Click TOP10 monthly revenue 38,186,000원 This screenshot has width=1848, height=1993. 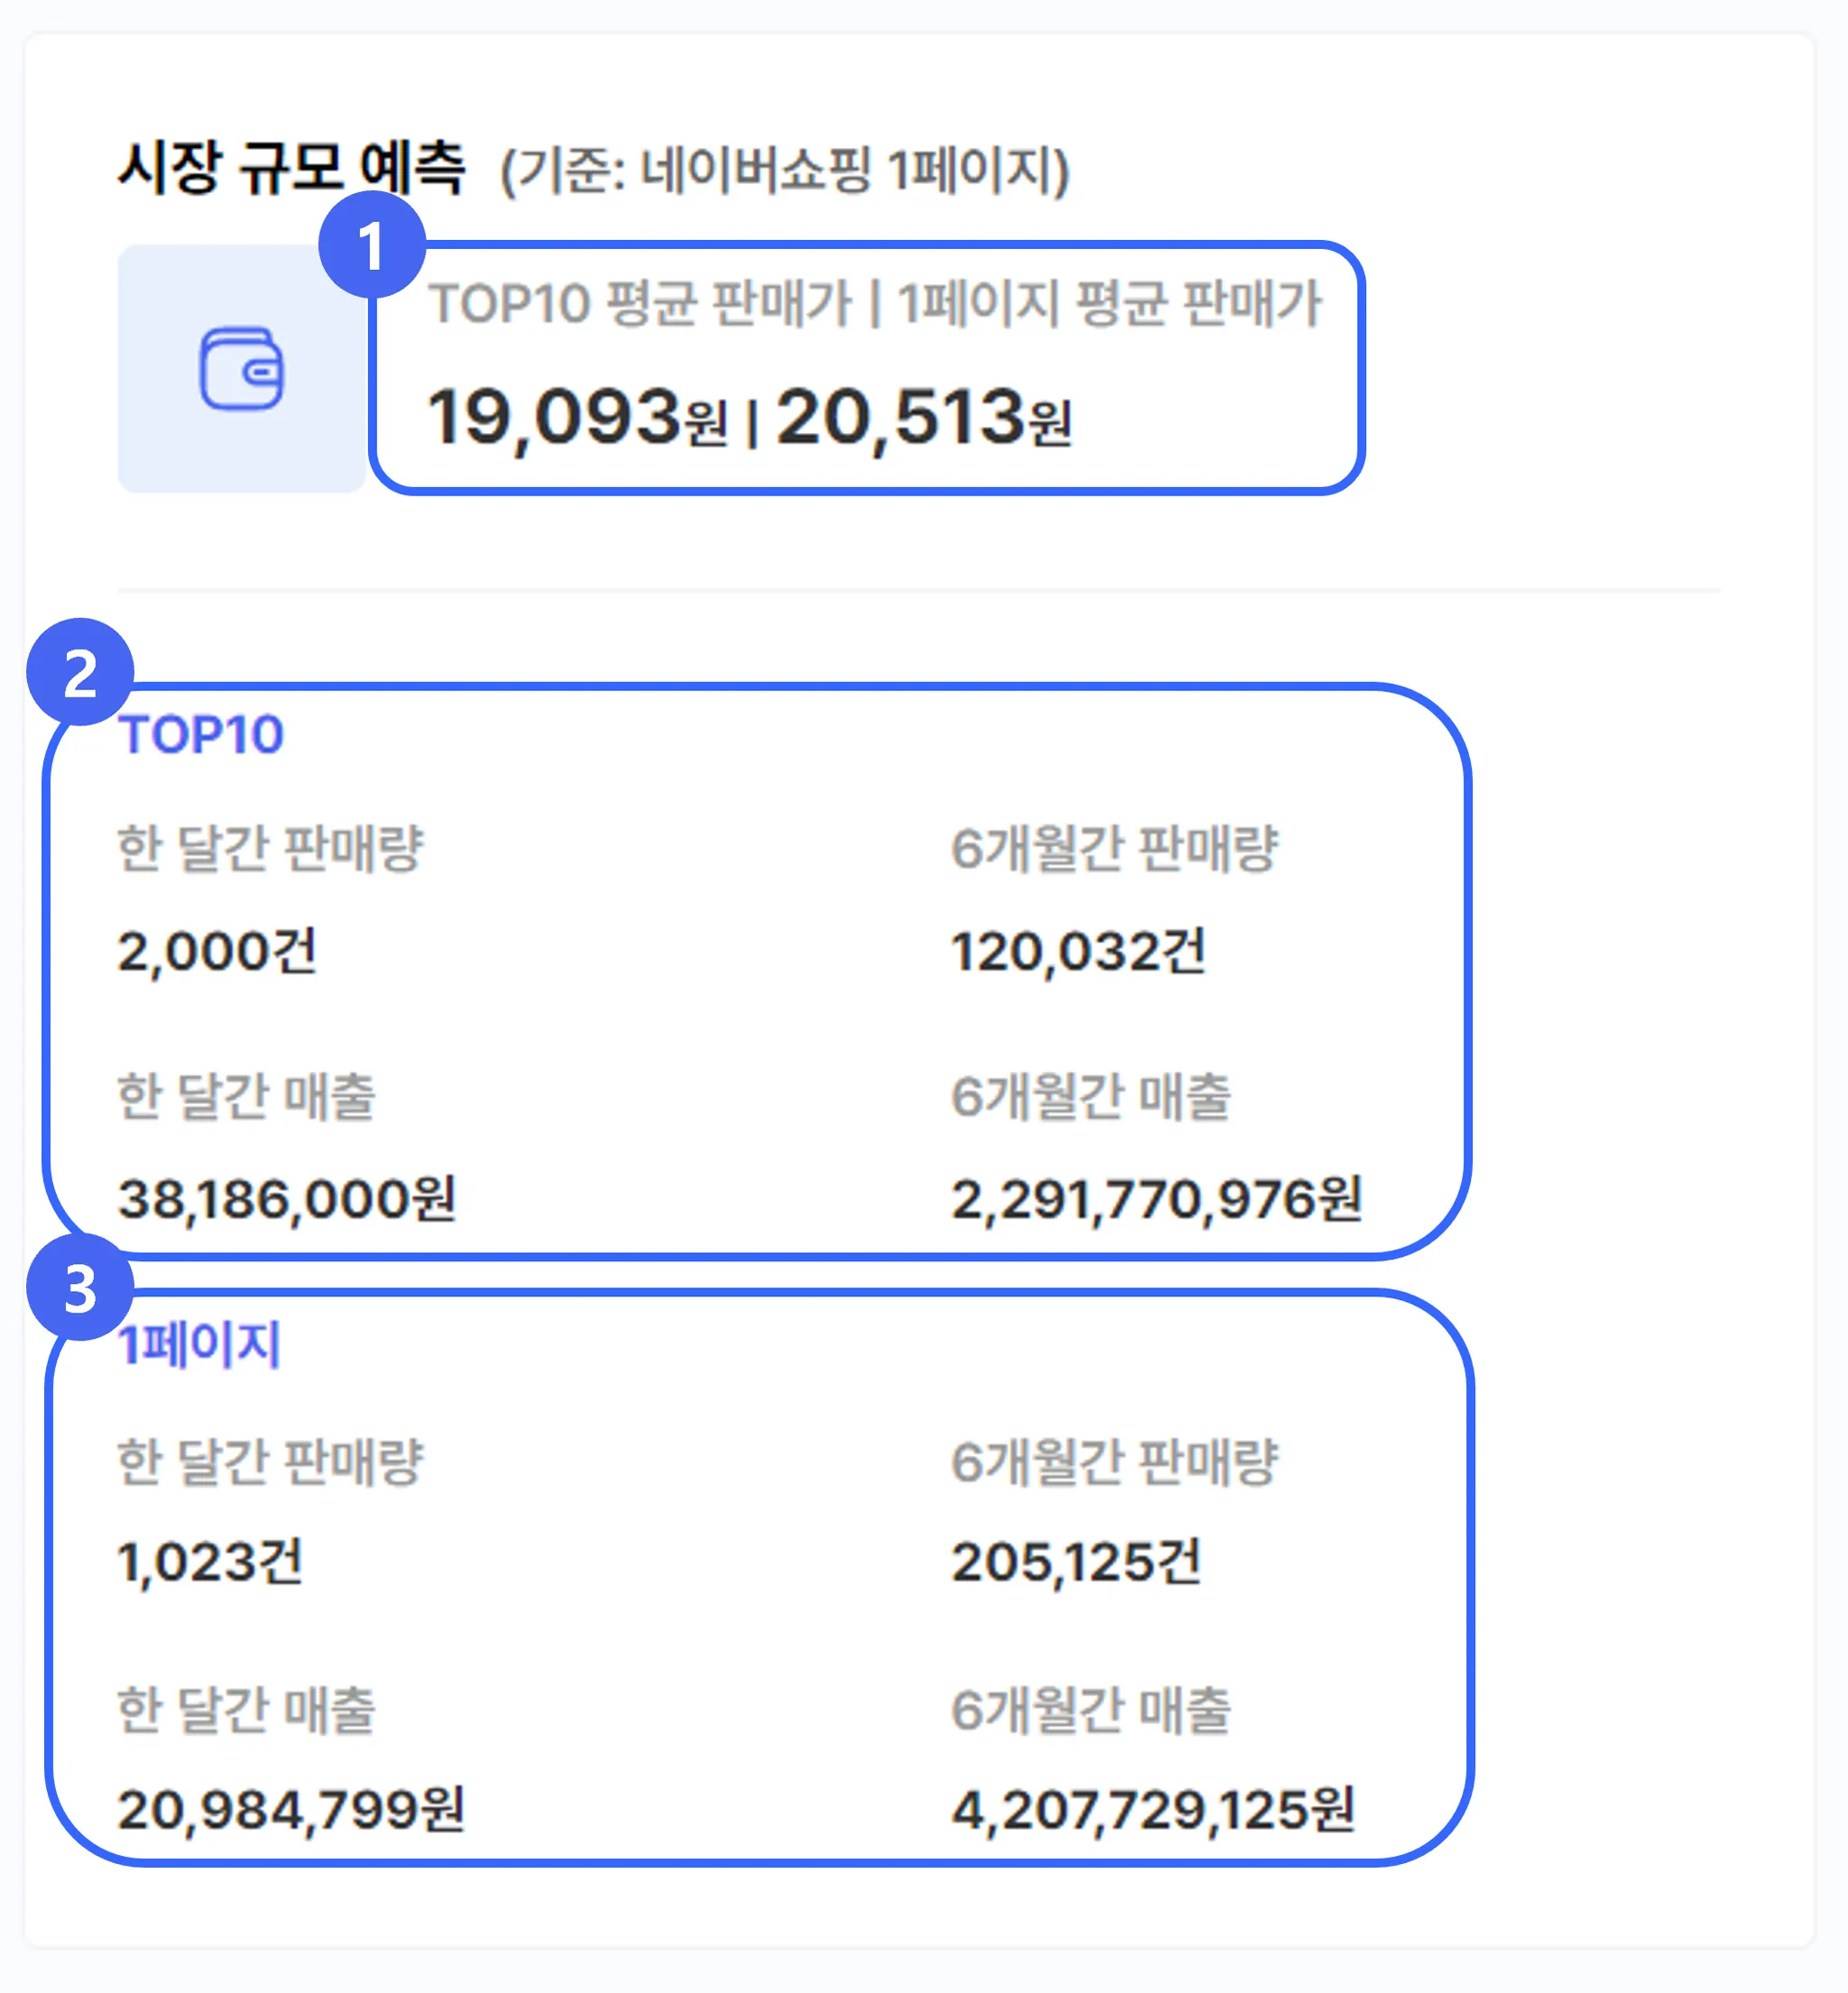pyautogui.click(x=287, y=1198)
